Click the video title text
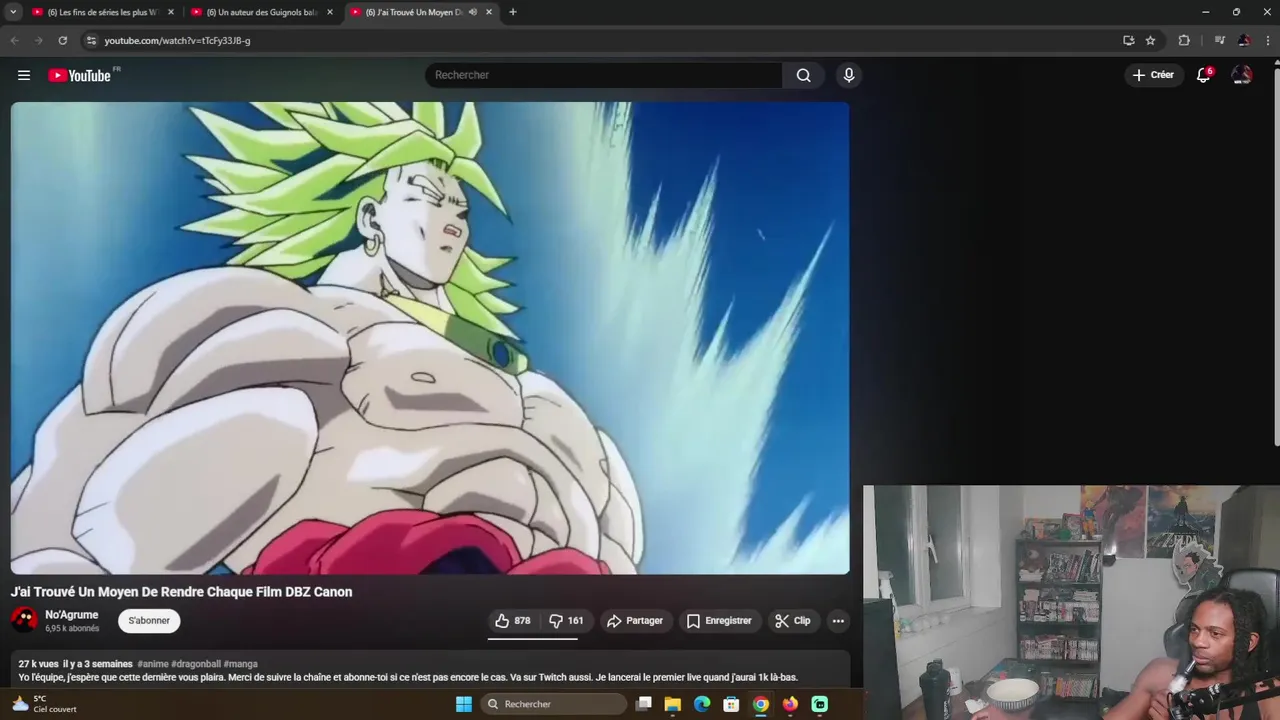The image size is (1280, 720). [x=181, y=592]
